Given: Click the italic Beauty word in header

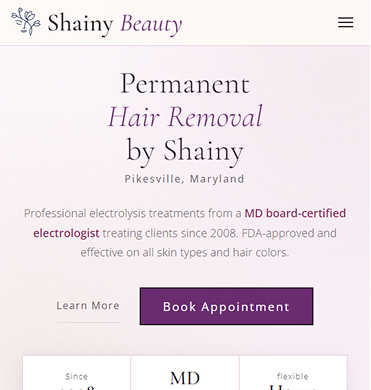Looking at the screenshot, I should click(x=151, y=24).
